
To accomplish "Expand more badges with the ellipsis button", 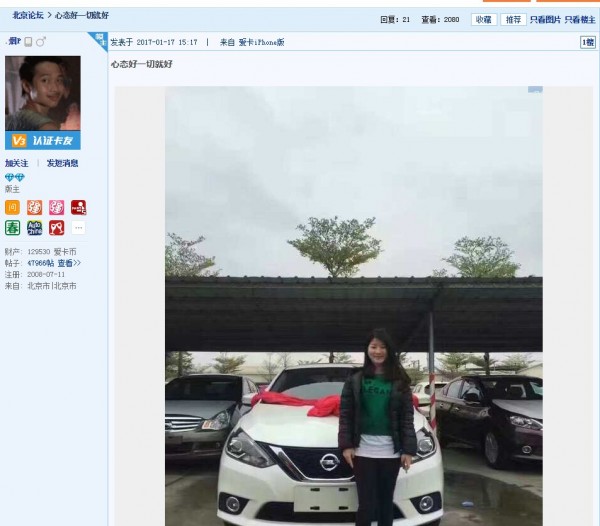I will [x=78, y=228].
